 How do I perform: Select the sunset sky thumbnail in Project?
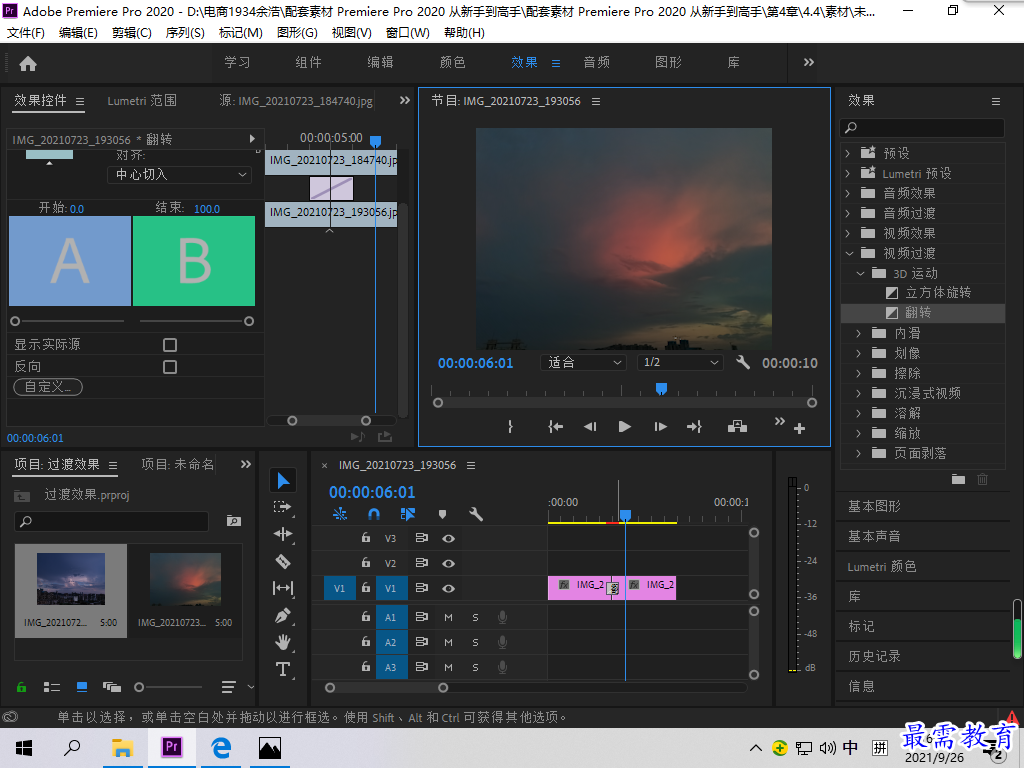tap(185, 579)
